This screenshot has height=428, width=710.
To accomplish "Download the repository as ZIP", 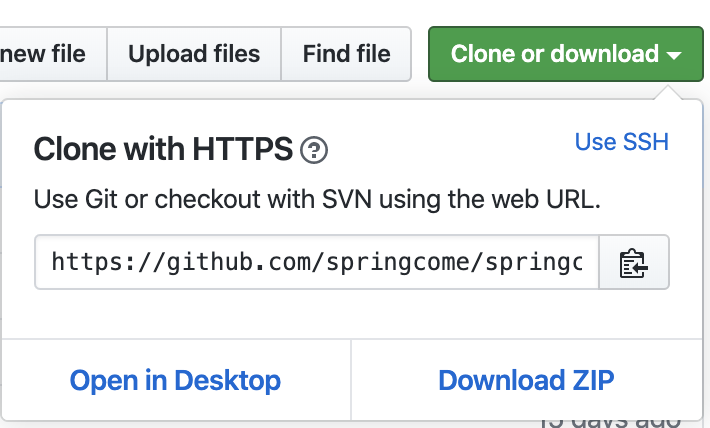I will [526, 380].
